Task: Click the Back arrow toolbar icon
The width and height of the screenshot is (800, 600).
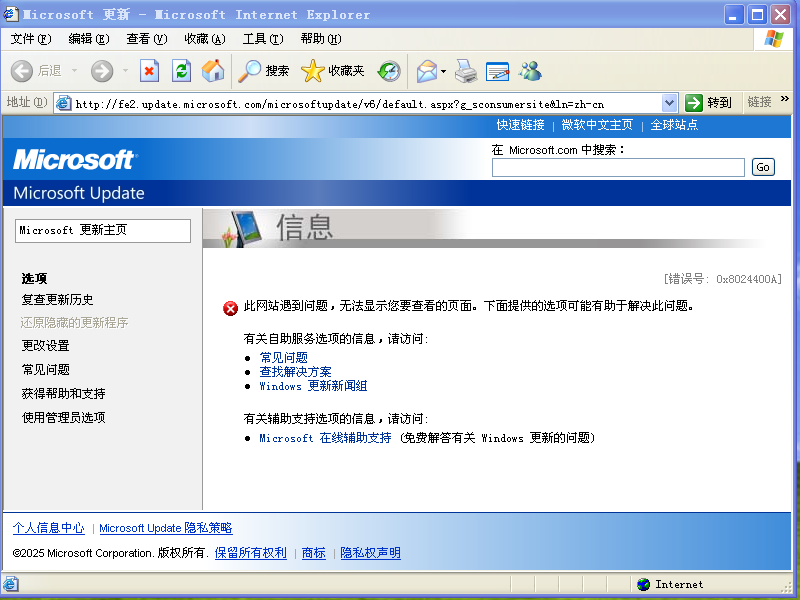Action: coord(22,71)
